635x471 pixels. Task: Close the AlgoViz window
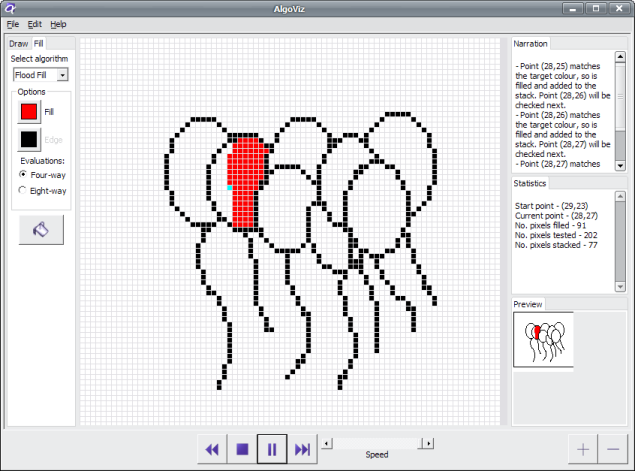click(x=619, y=9)
